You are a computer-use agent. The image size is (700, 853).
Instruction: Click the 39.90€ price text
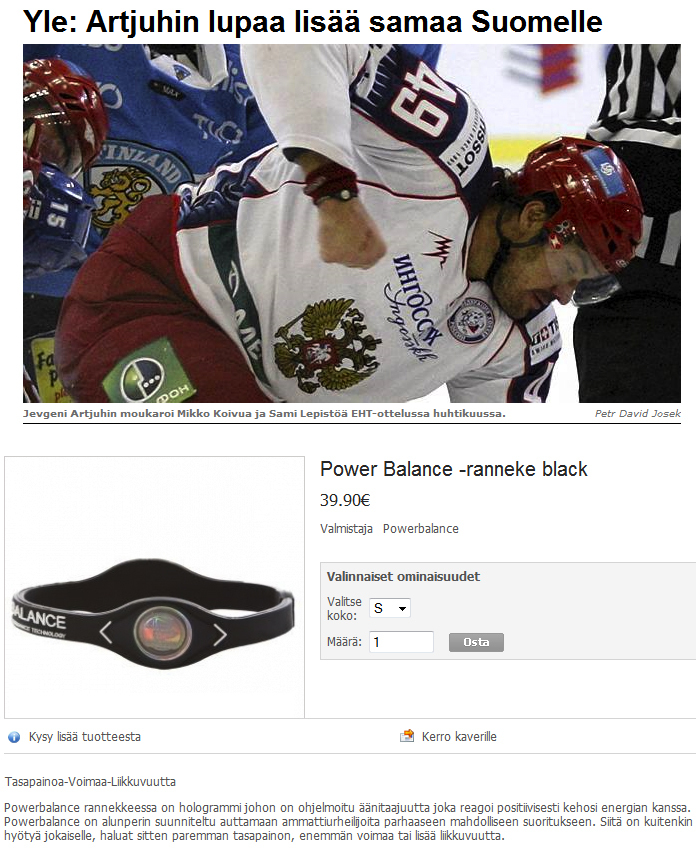pyautogui.click(x=345, y=500)
